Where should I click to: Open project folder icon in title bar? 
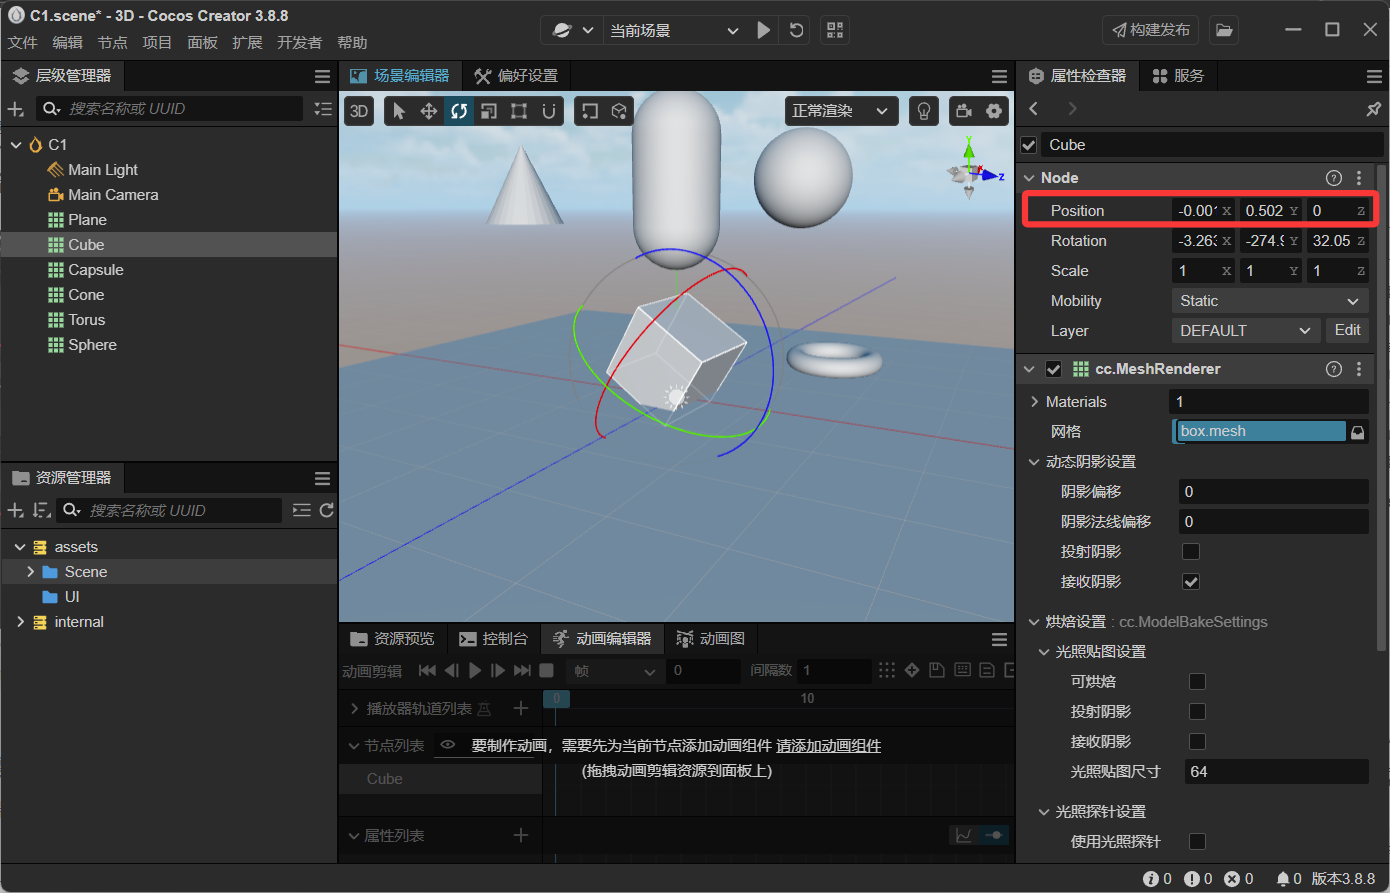point(1224,30)
